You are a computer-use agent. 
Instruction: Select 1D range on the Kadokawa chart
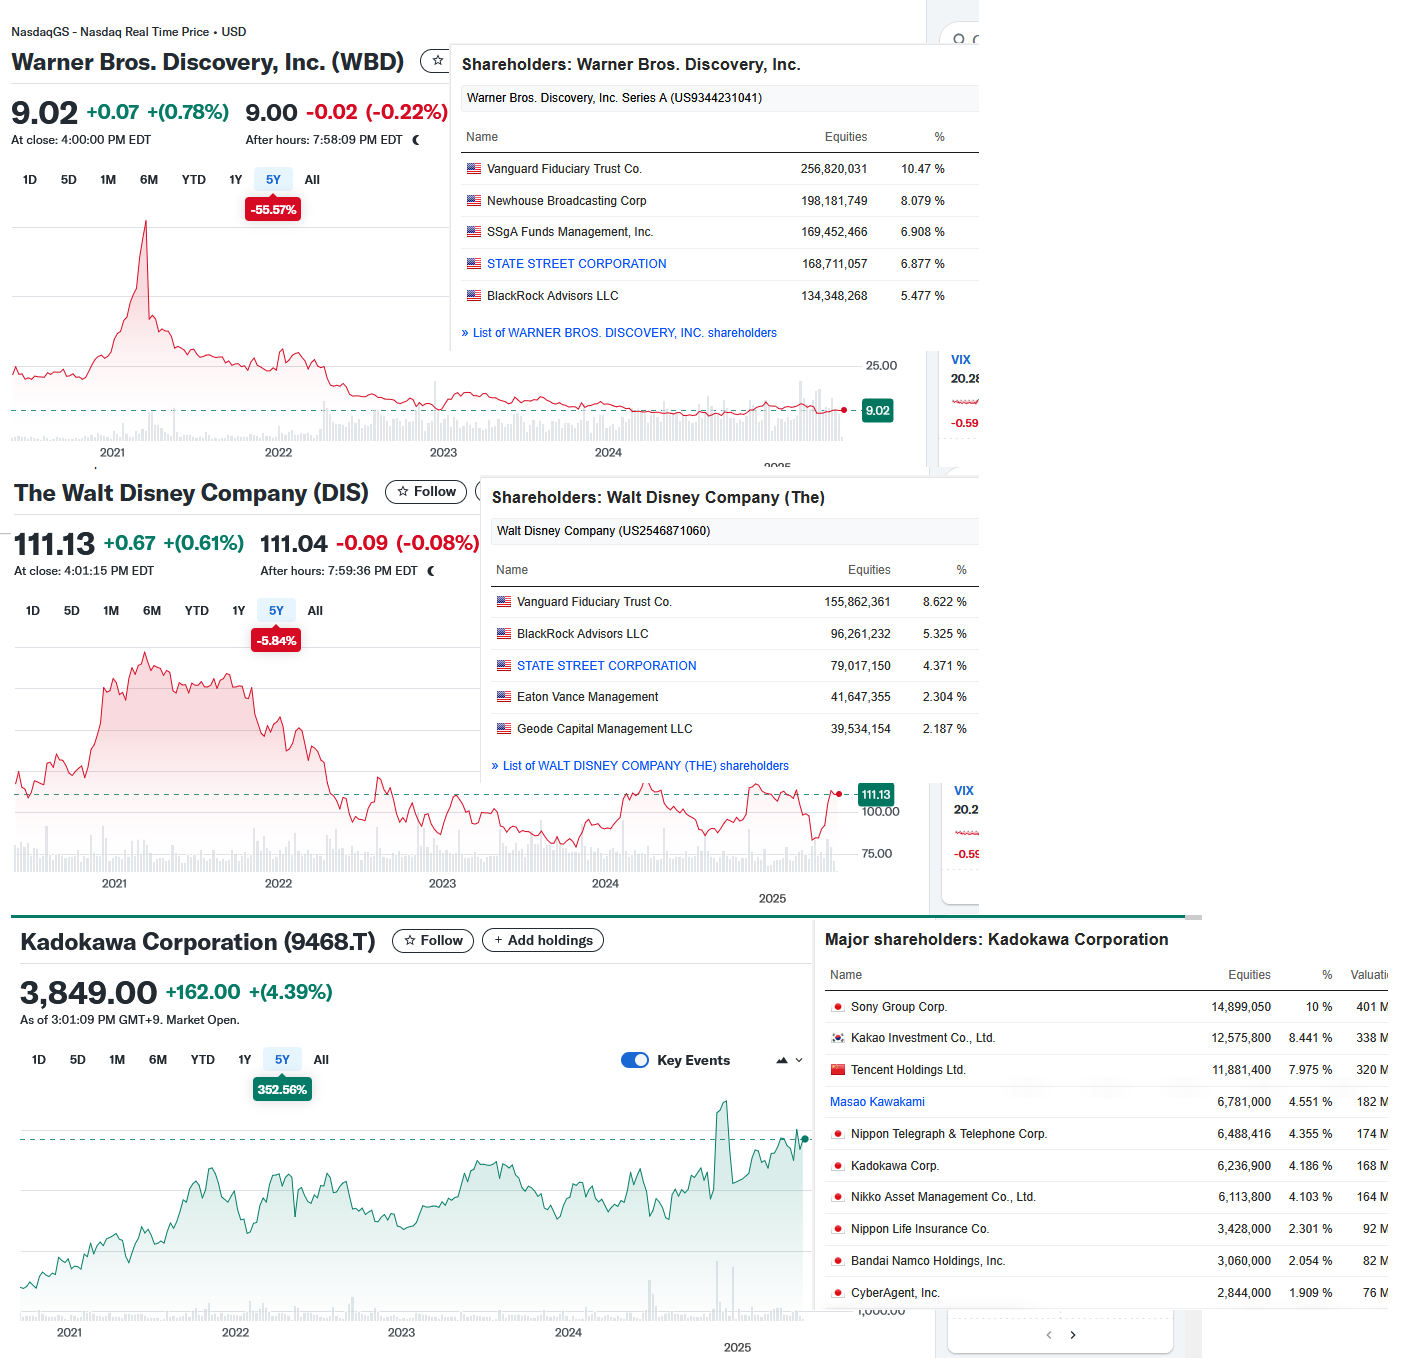click(39, 1060)
